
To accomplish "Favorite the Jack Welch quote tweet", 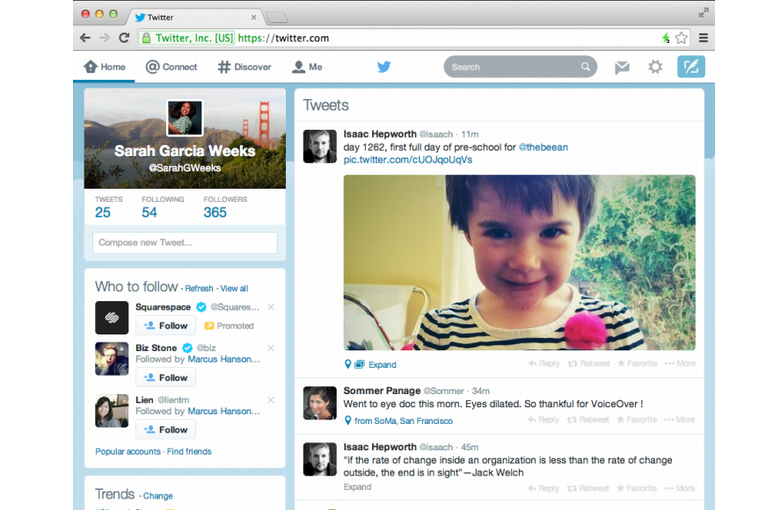I will click(x=637, y=489).
